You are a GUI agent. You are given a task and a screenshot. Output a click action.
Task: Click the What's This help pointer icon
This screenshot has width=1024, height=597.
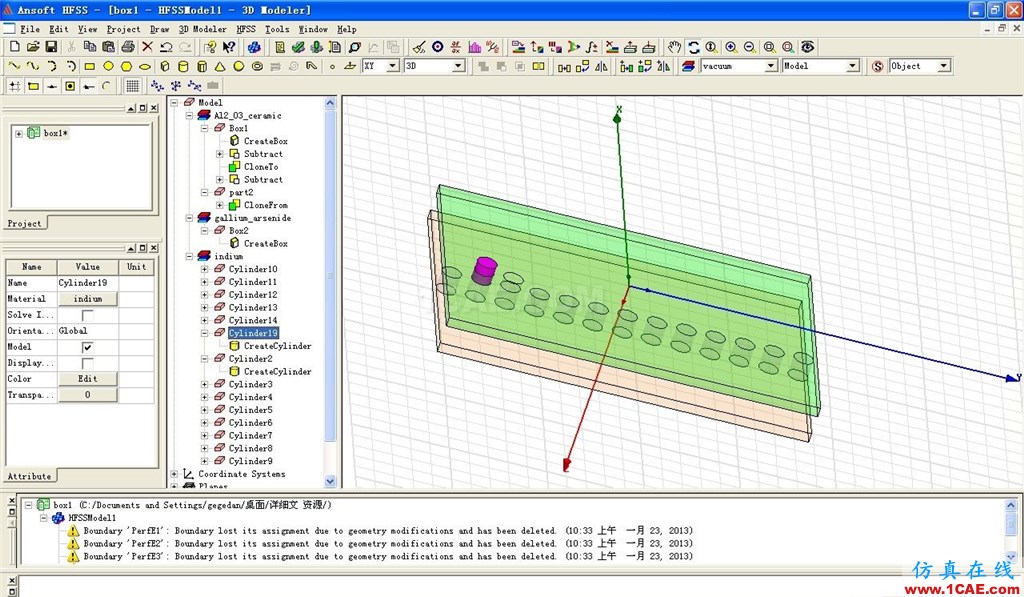[x=229, y=47]
